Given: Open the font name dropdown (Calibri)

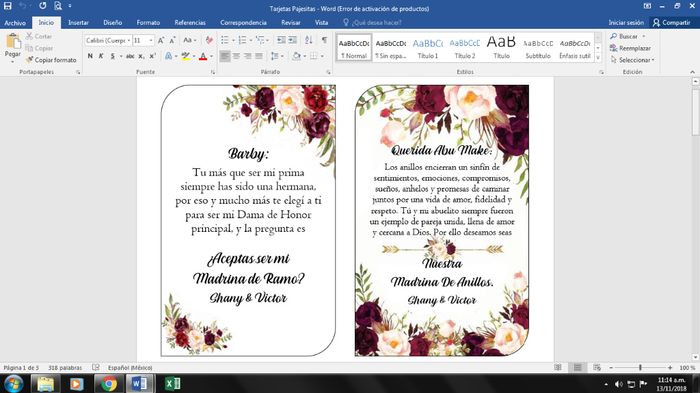Looking at the screenshot, I should click(129, 41).
